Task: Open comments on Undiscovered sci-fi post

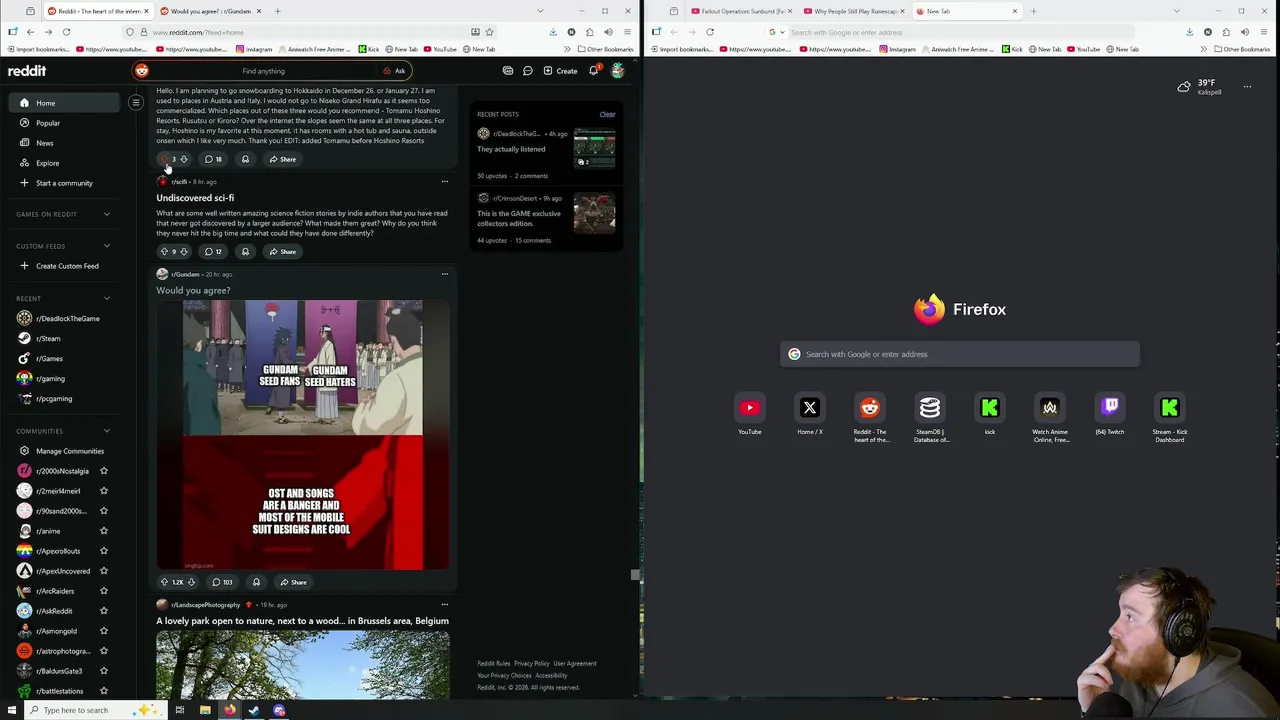Action: [x=213, y=251]
